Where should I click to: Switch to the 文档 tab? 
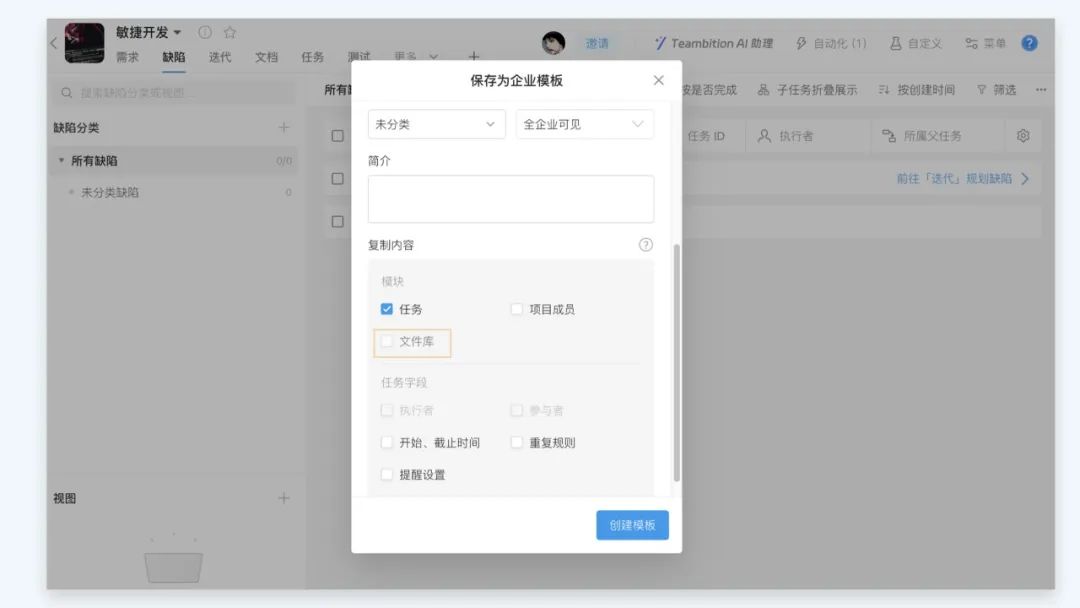266,58
